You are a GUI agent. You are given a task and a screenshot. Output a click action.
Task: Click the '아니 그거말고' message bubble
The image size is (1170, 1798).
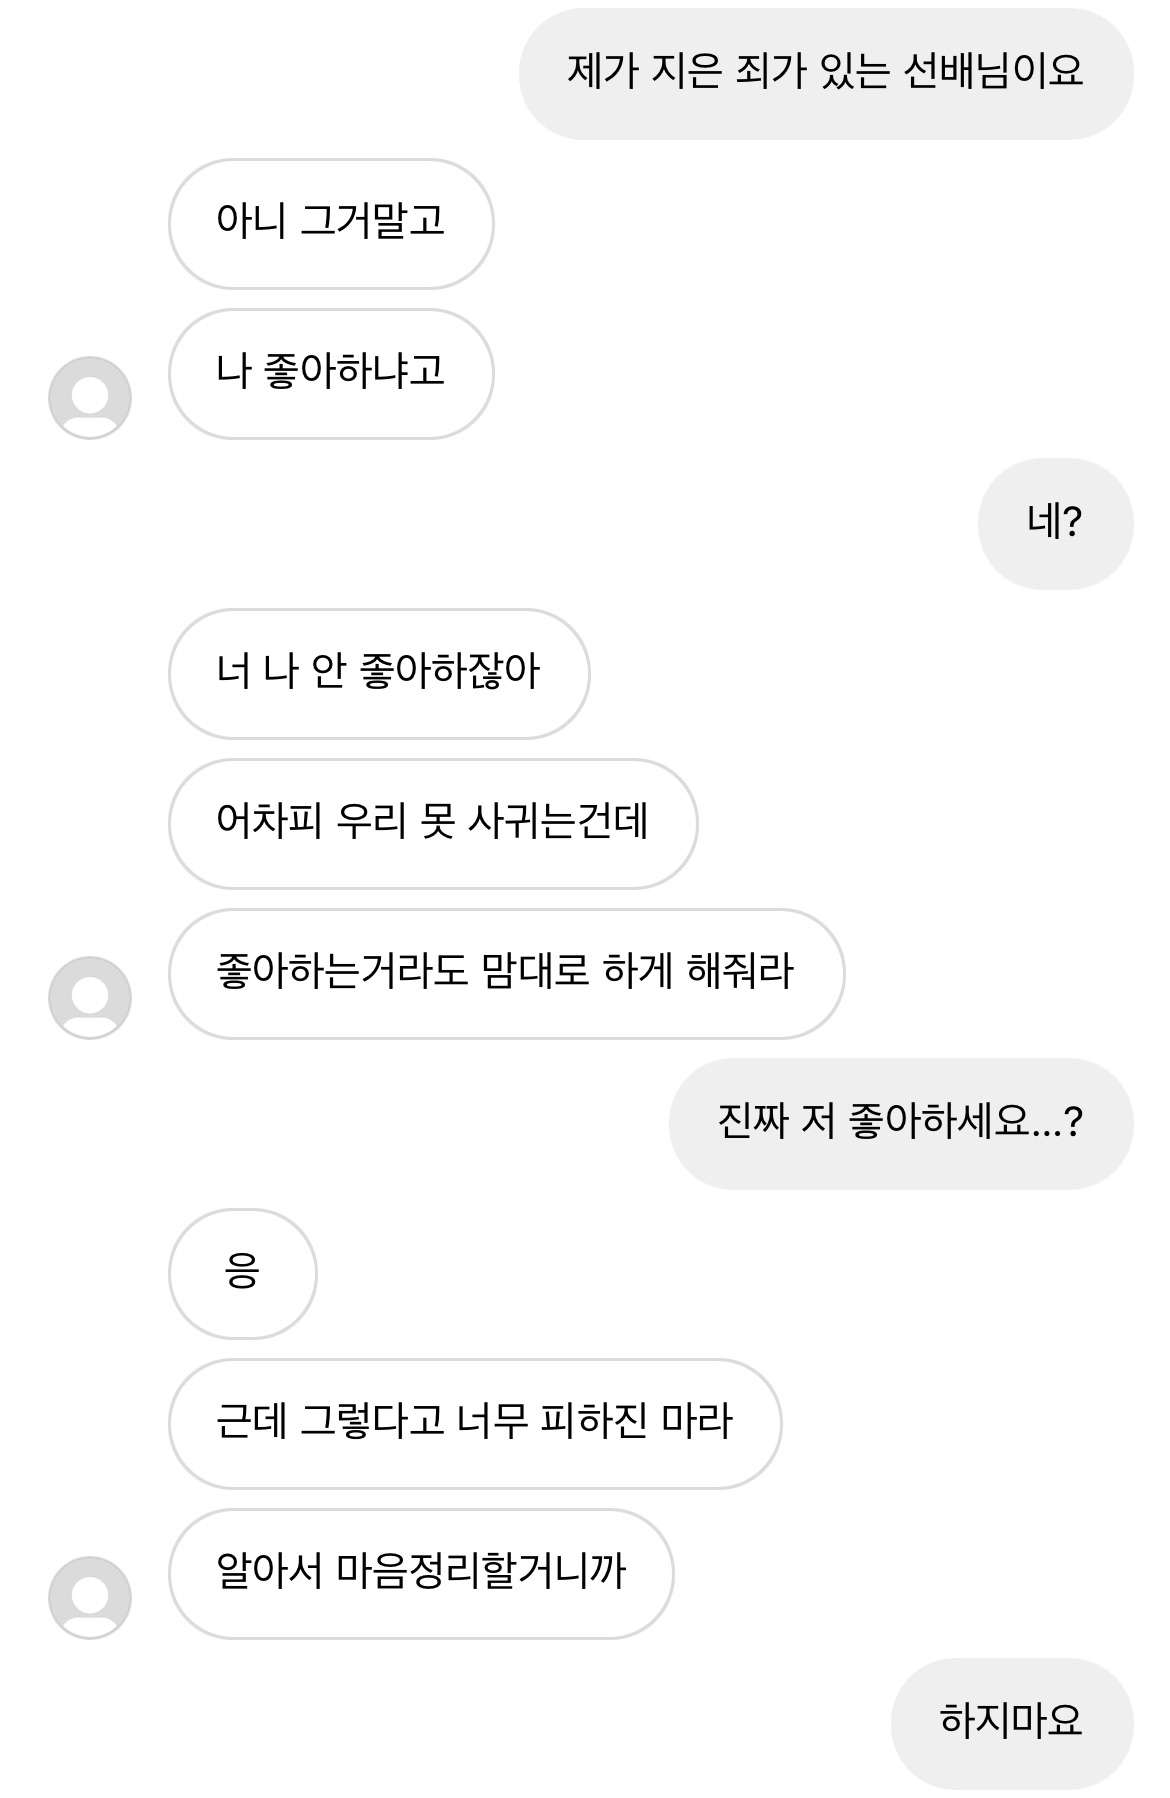tap(331, 223)
